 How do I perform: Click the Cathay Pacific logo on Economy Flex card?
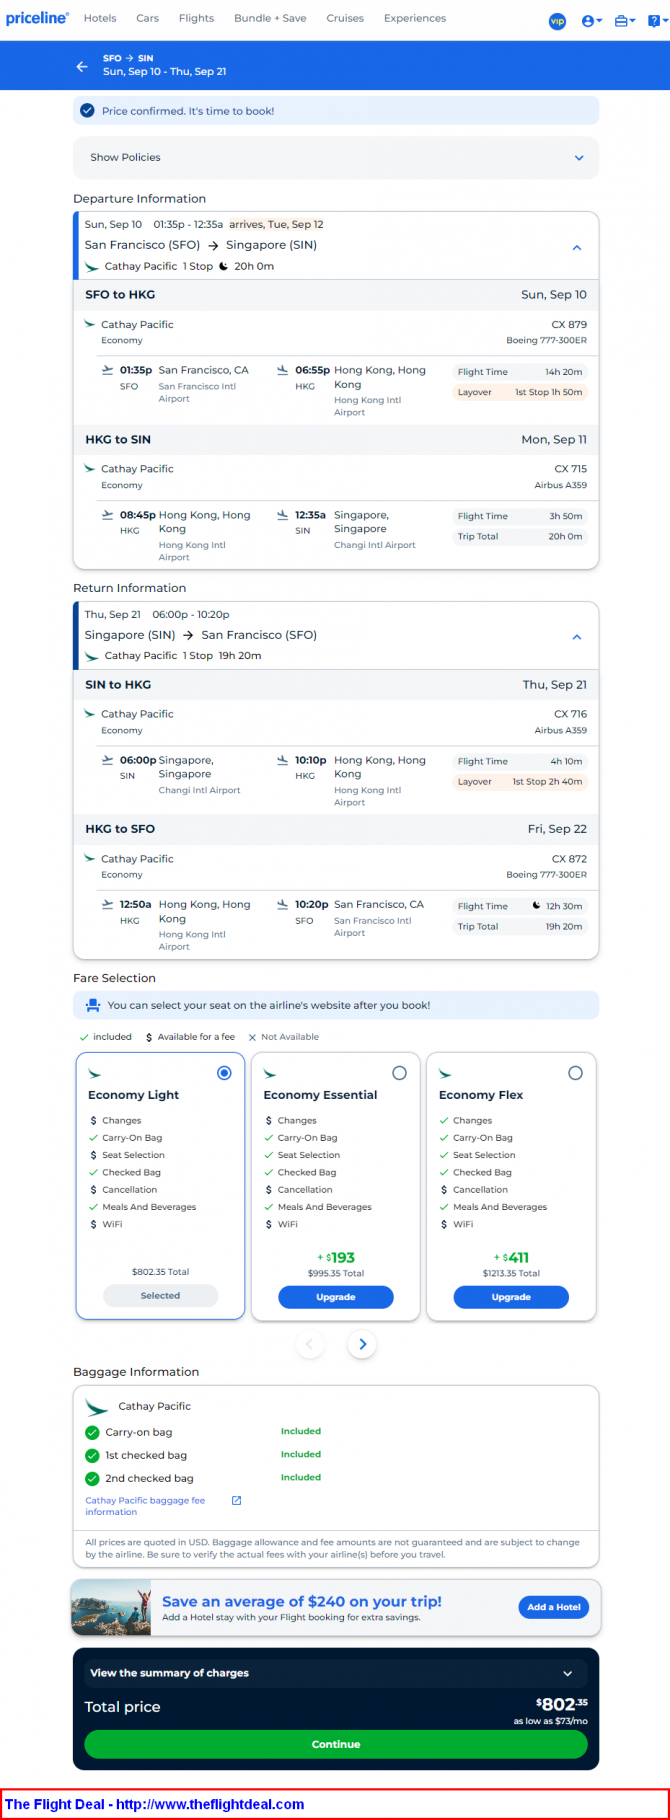pyautogui.click(x=445, y=1074)
